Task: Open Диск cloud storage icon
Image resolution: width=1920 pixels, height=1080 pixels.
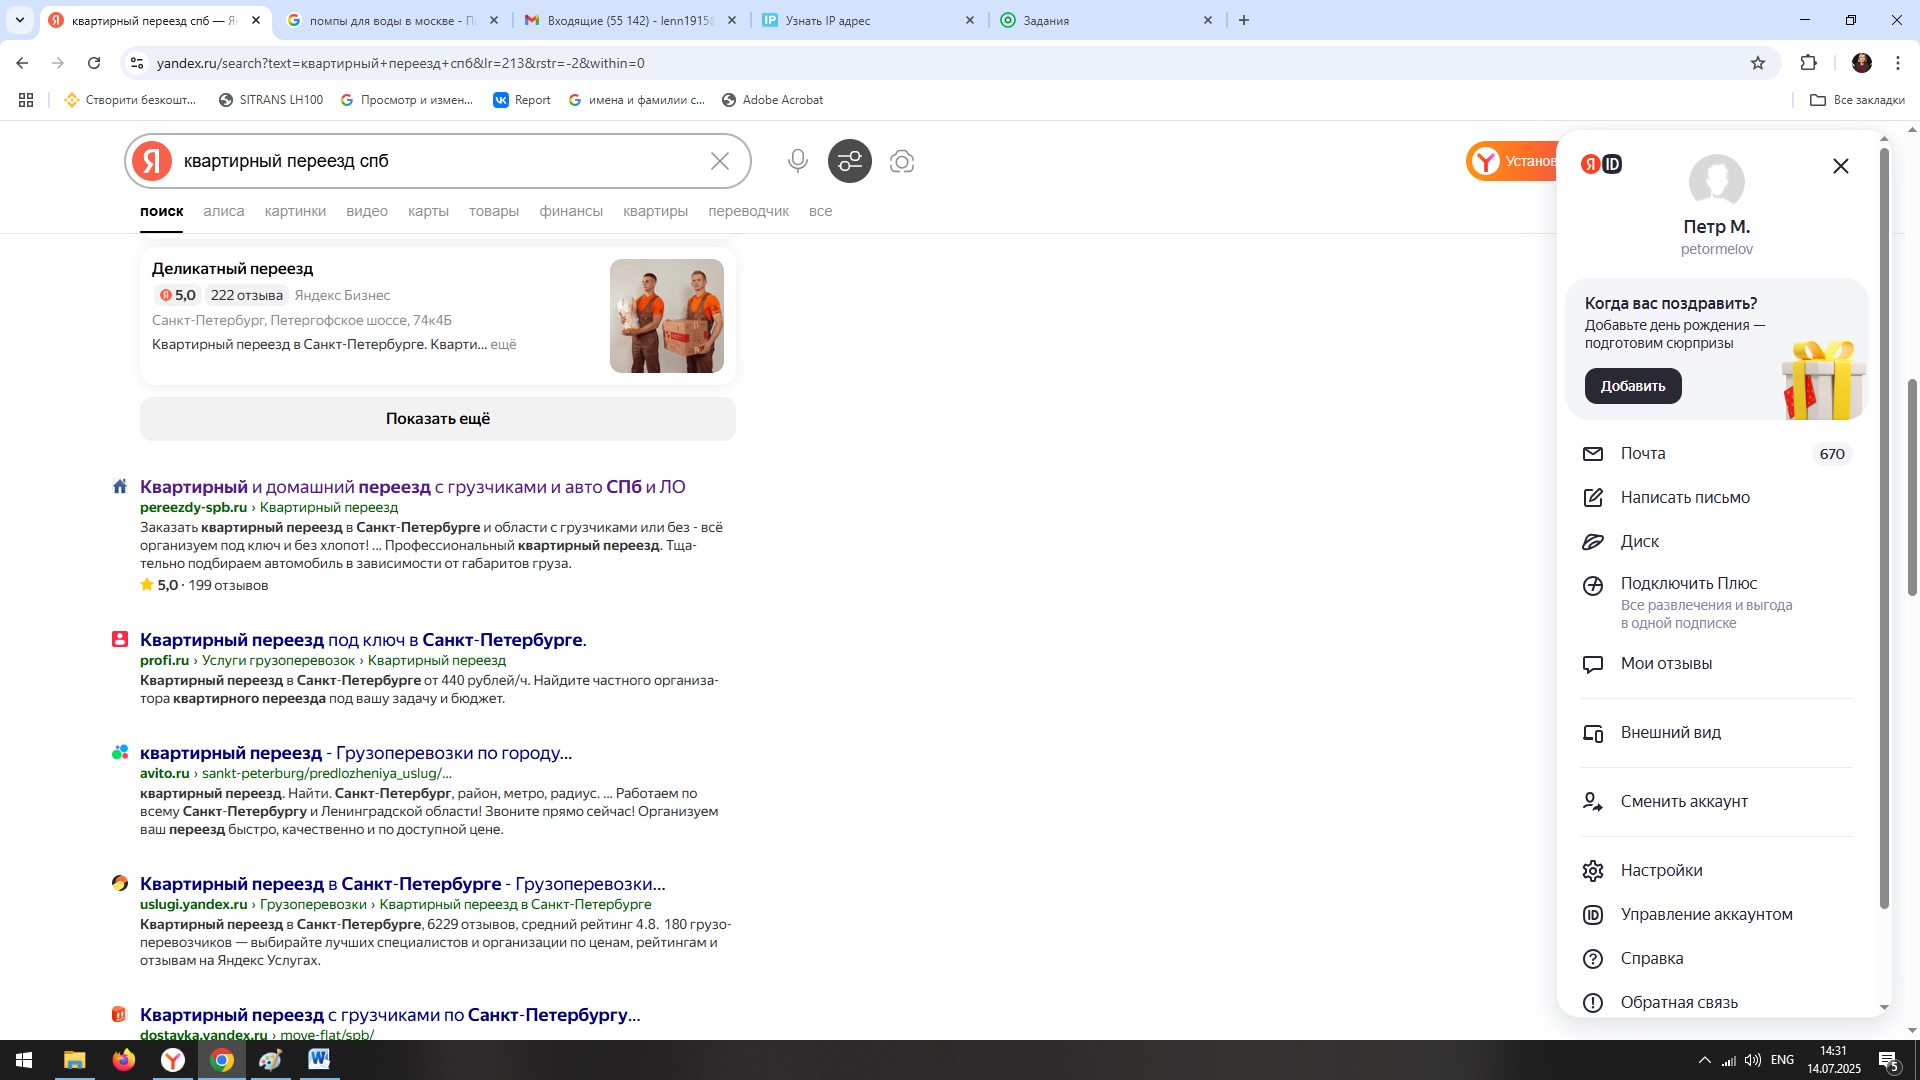Action: point(1593,542)
